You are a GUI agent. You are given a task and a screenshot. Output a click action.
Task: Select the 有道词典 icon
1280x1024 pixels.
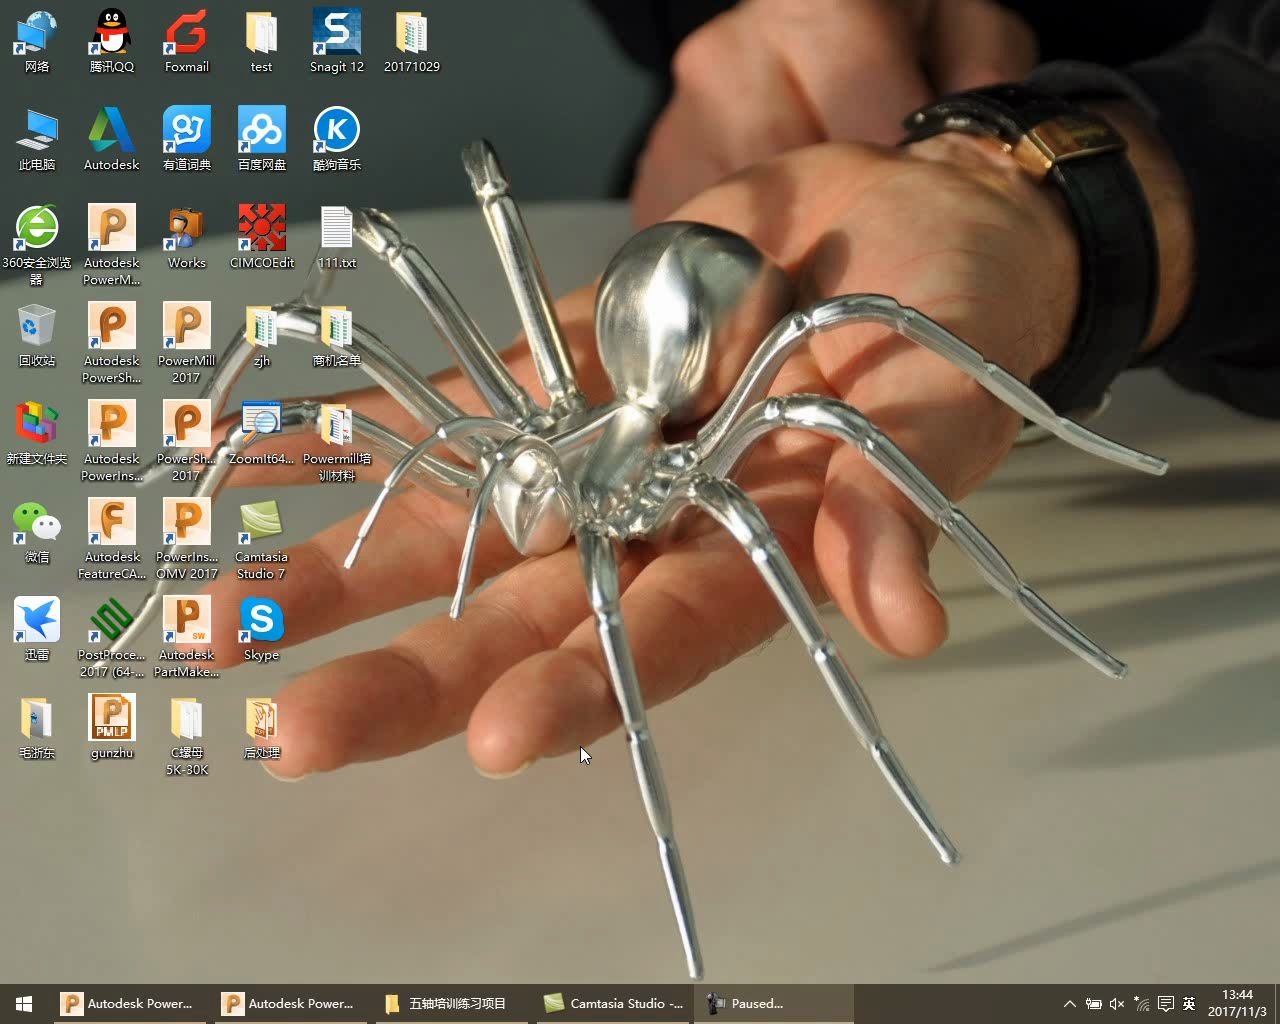pyautogui.click(x=187, y=139)
